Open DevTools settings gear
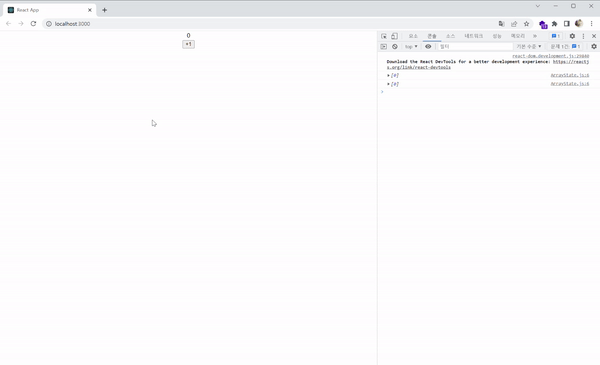This screenshot has height=365, width=600. click(x=572, y=36)
